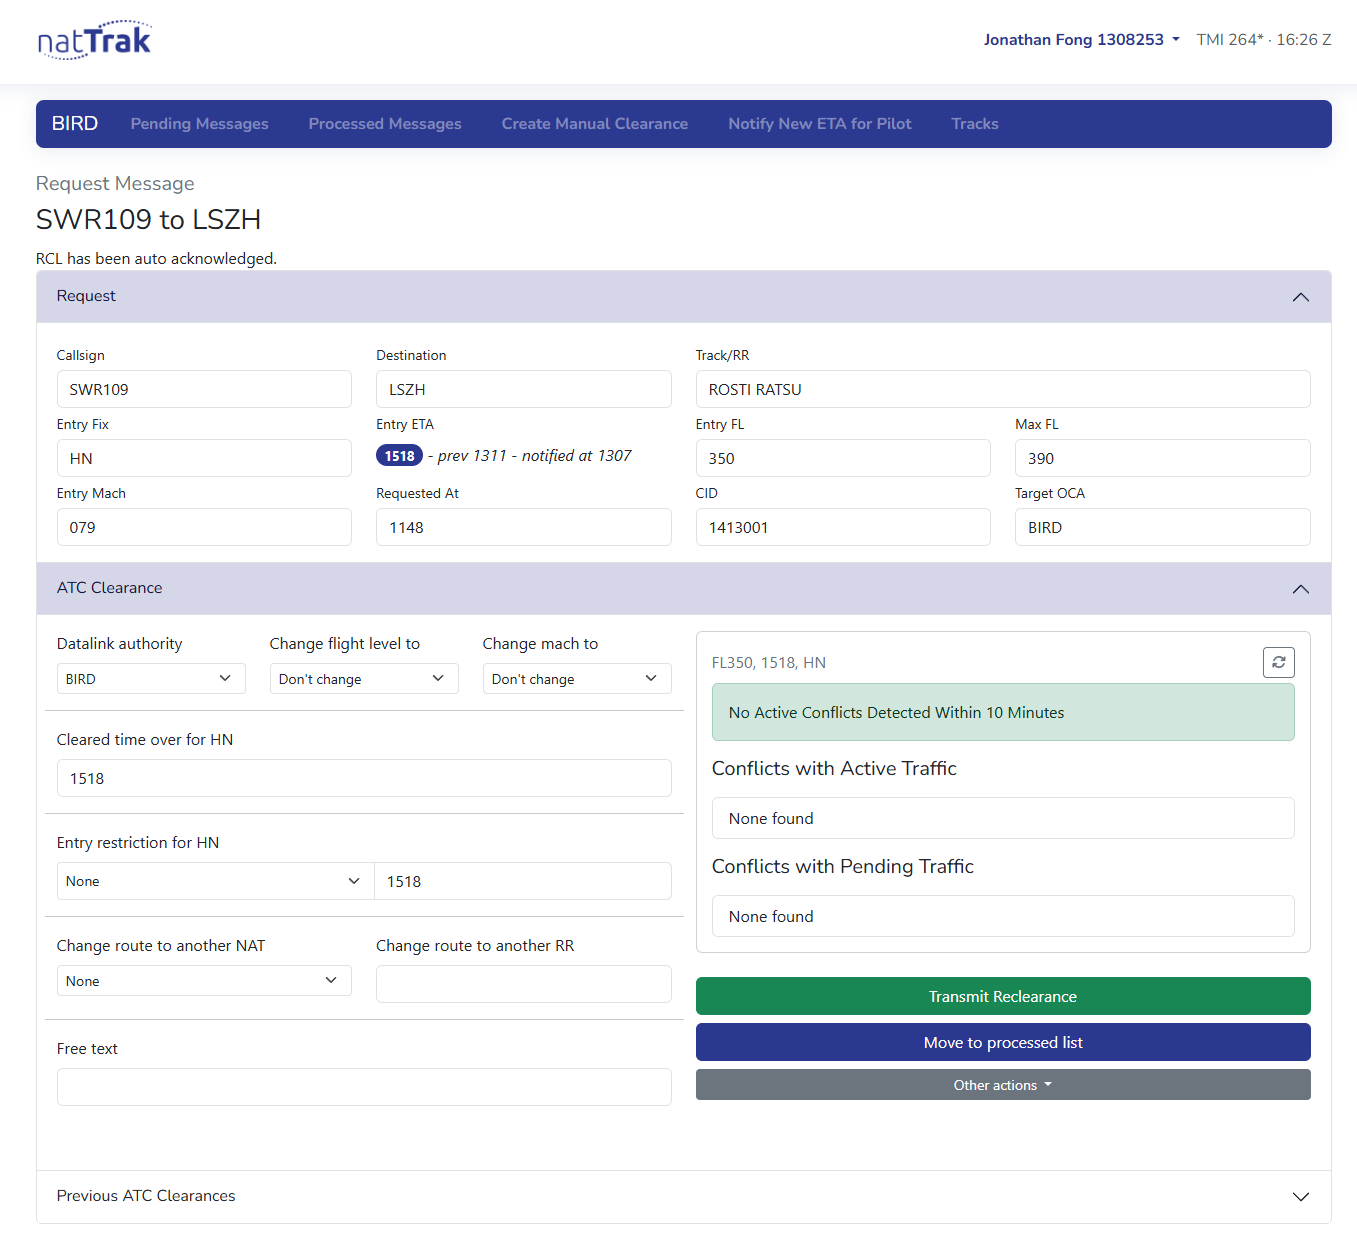This screenshot has width=1357, height=1237.
Task: Click the Entry Mach field 079
Action: pos(204,527)
